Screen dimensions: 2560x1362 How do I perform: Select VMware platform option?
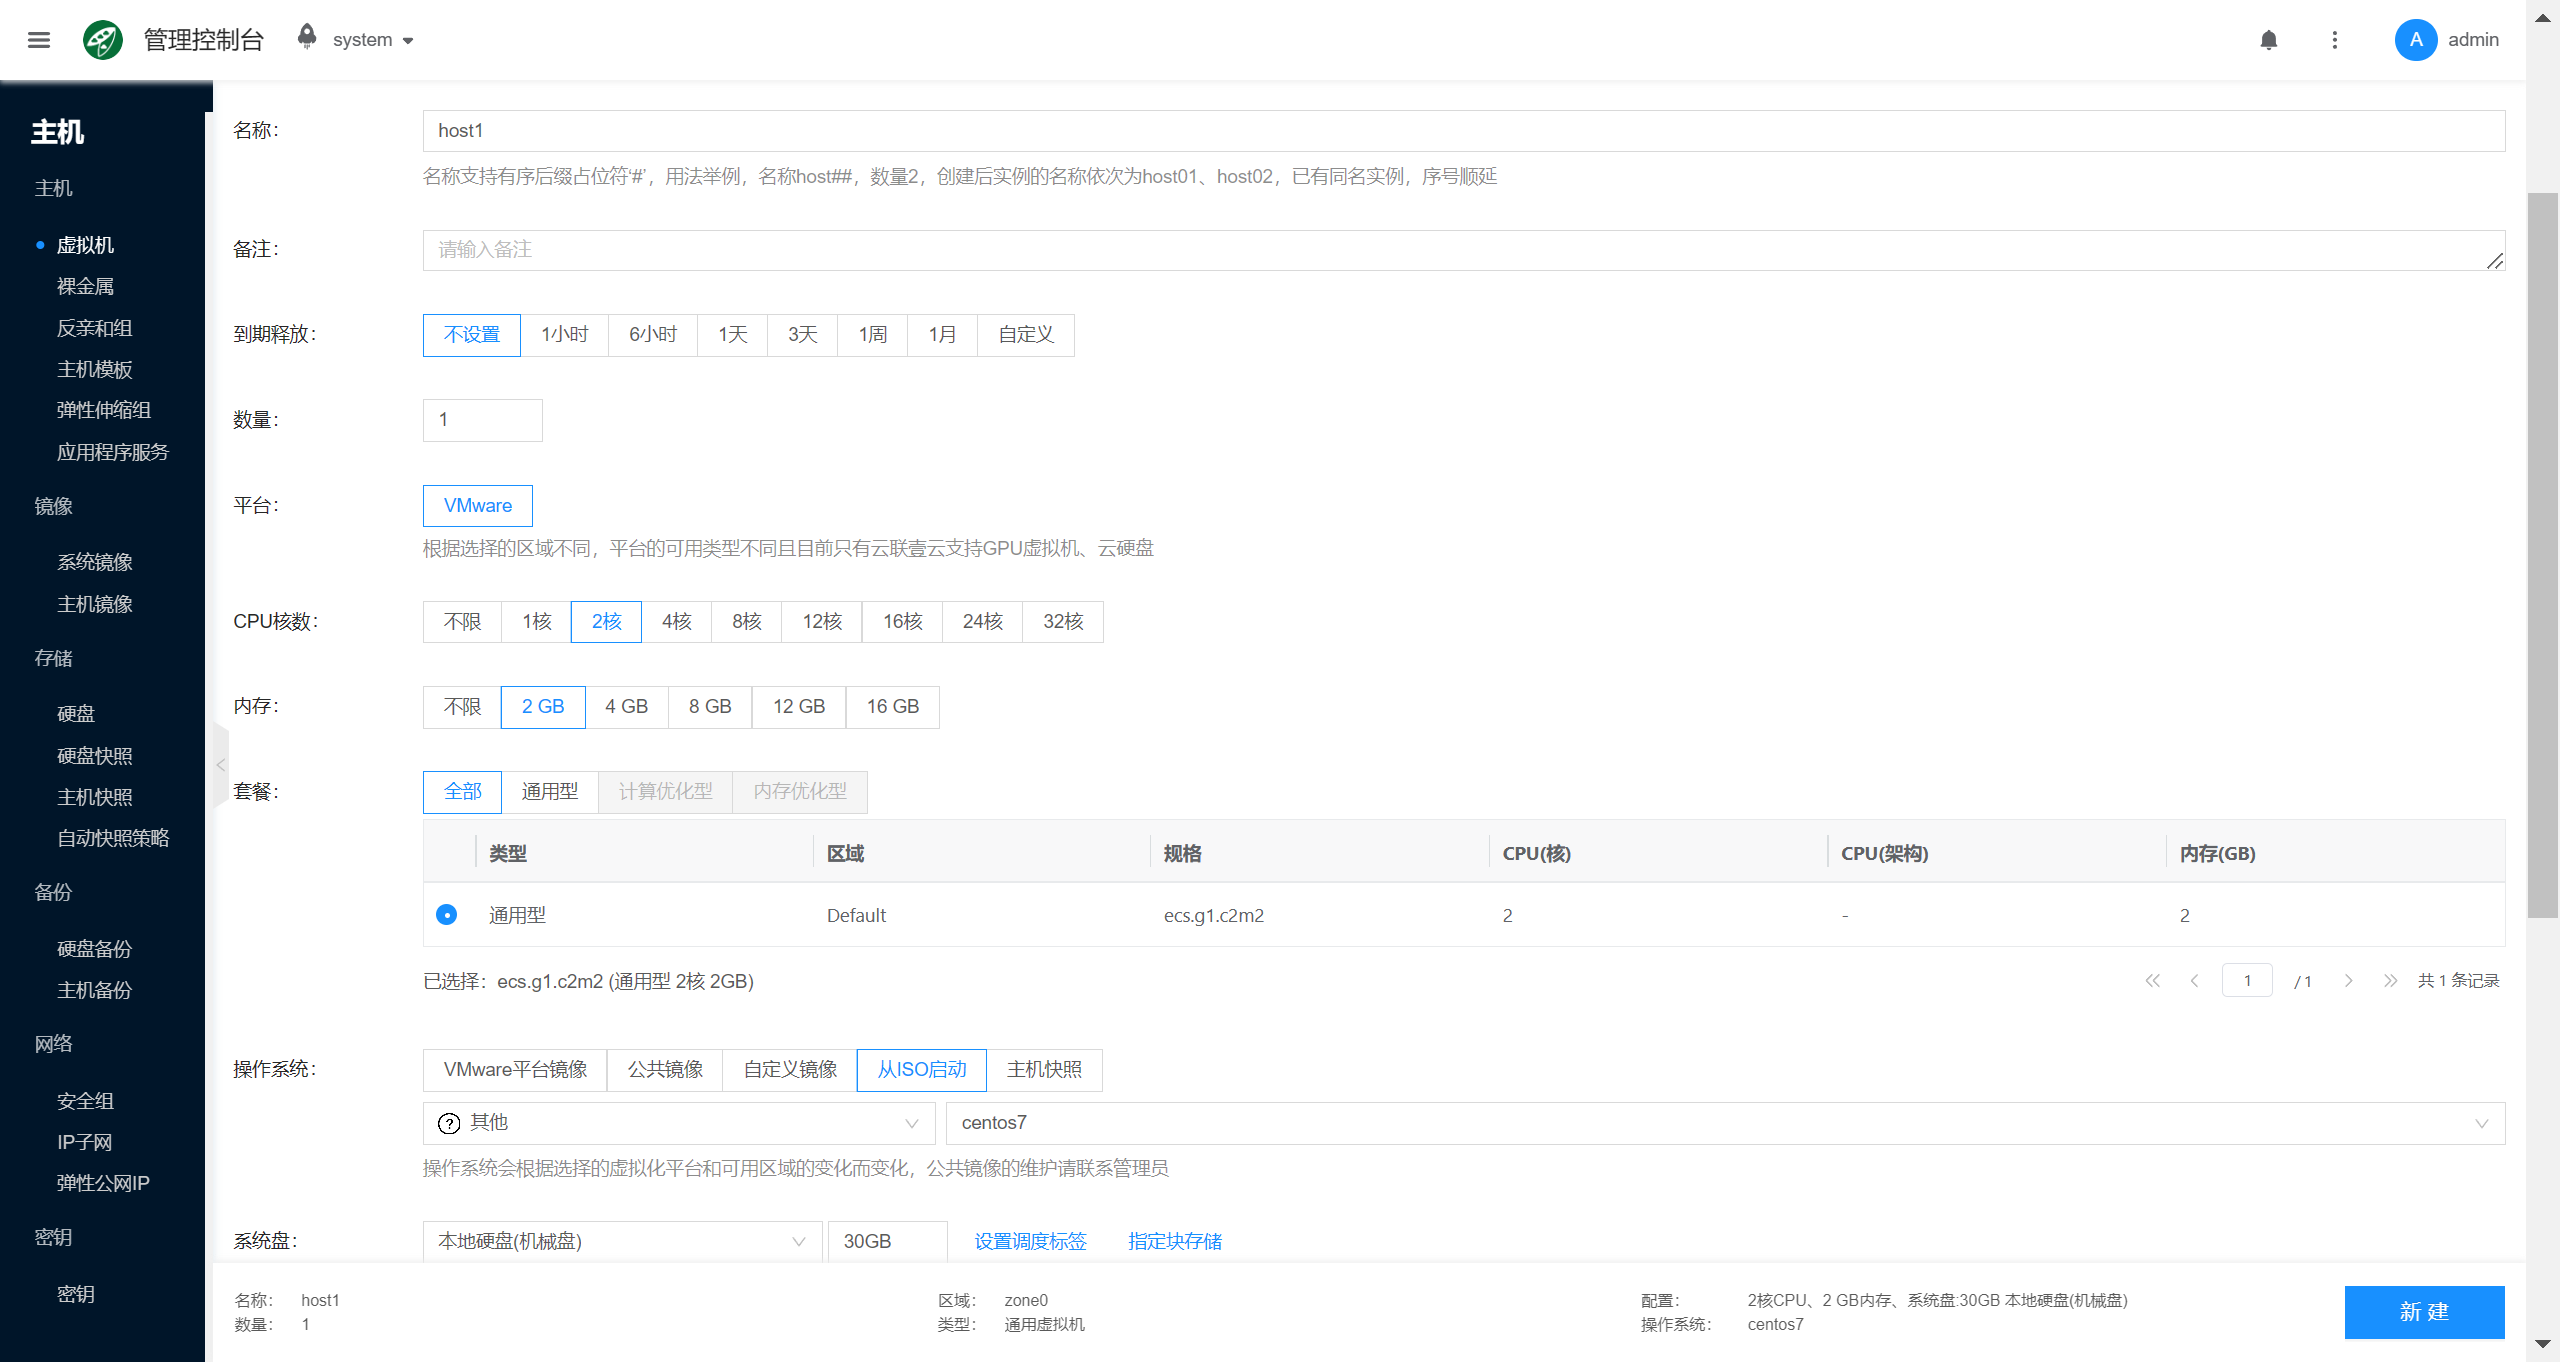[478, 506]
